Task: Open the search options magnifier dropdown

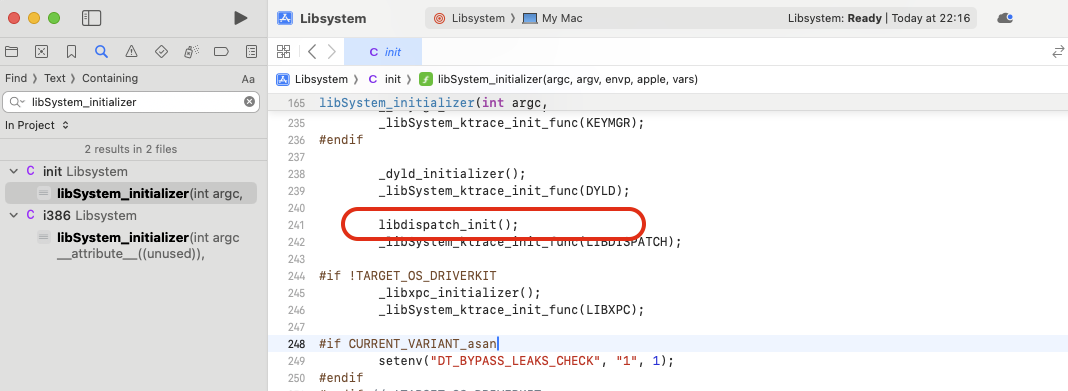Action: point(18,102)
